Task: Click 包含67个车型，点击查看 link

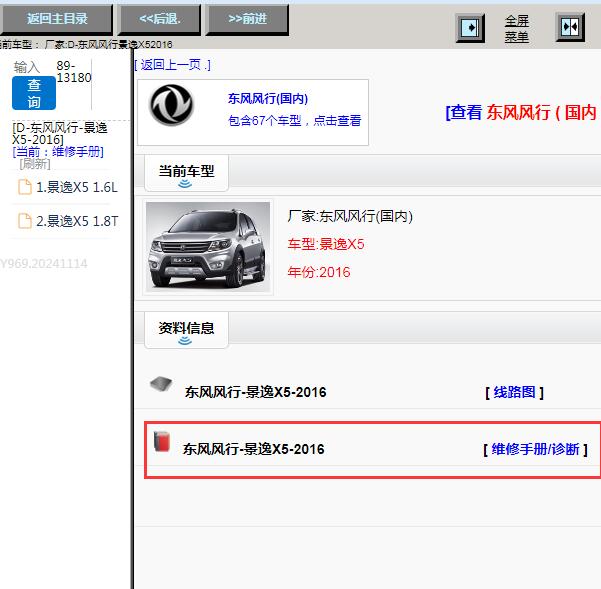Action: pos(295,121)
